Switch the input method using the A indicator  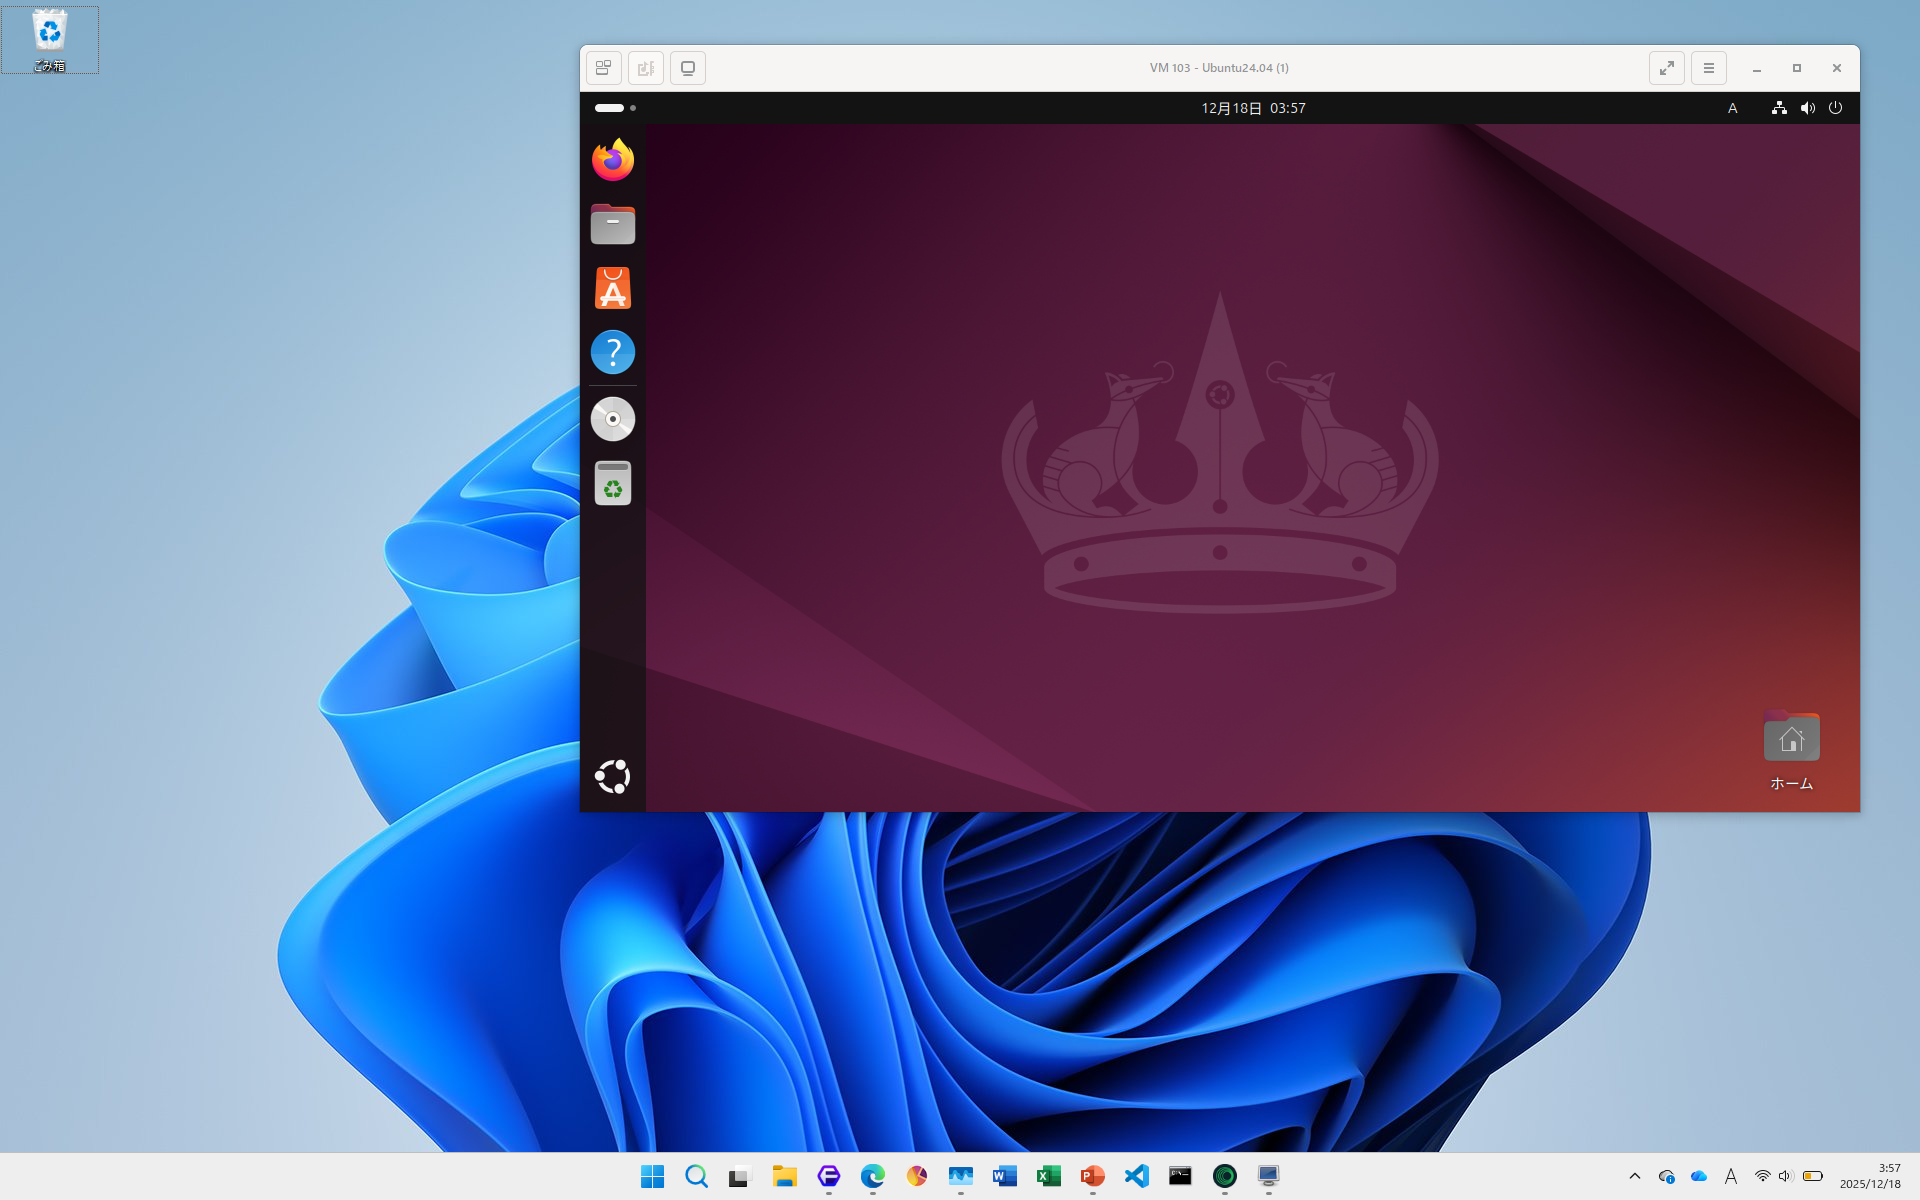(x=1733, y=107)
